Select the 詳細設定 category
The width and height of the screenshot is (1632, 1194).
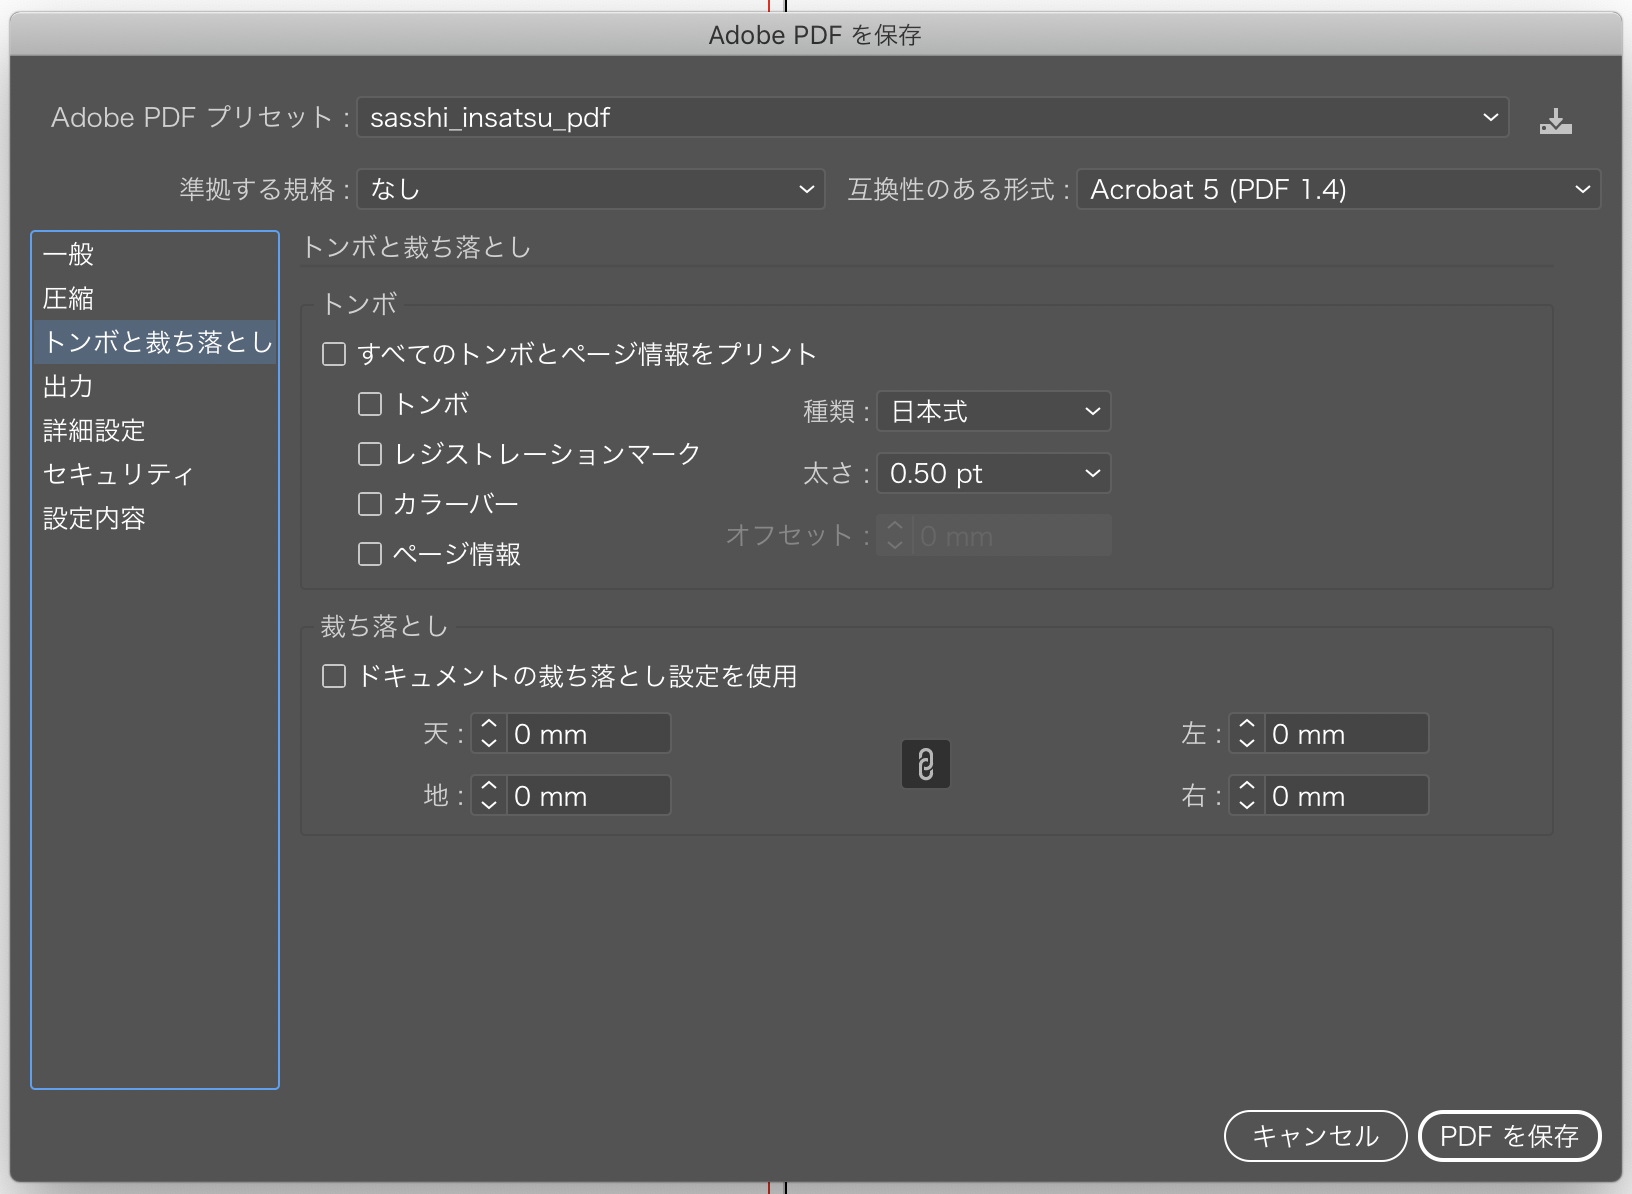click(x=155, y=430)
